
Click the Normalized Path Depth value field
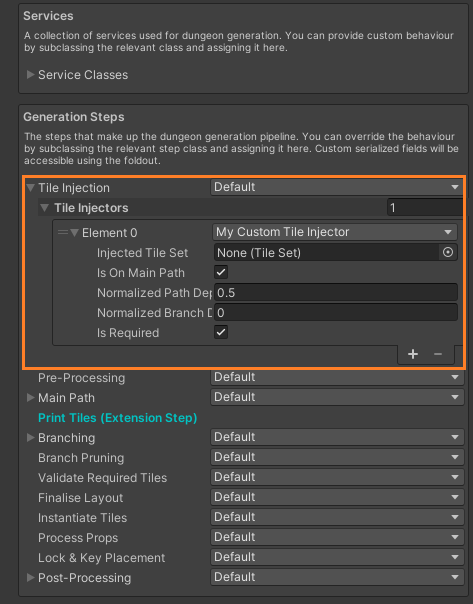click(x=335, y=292)
